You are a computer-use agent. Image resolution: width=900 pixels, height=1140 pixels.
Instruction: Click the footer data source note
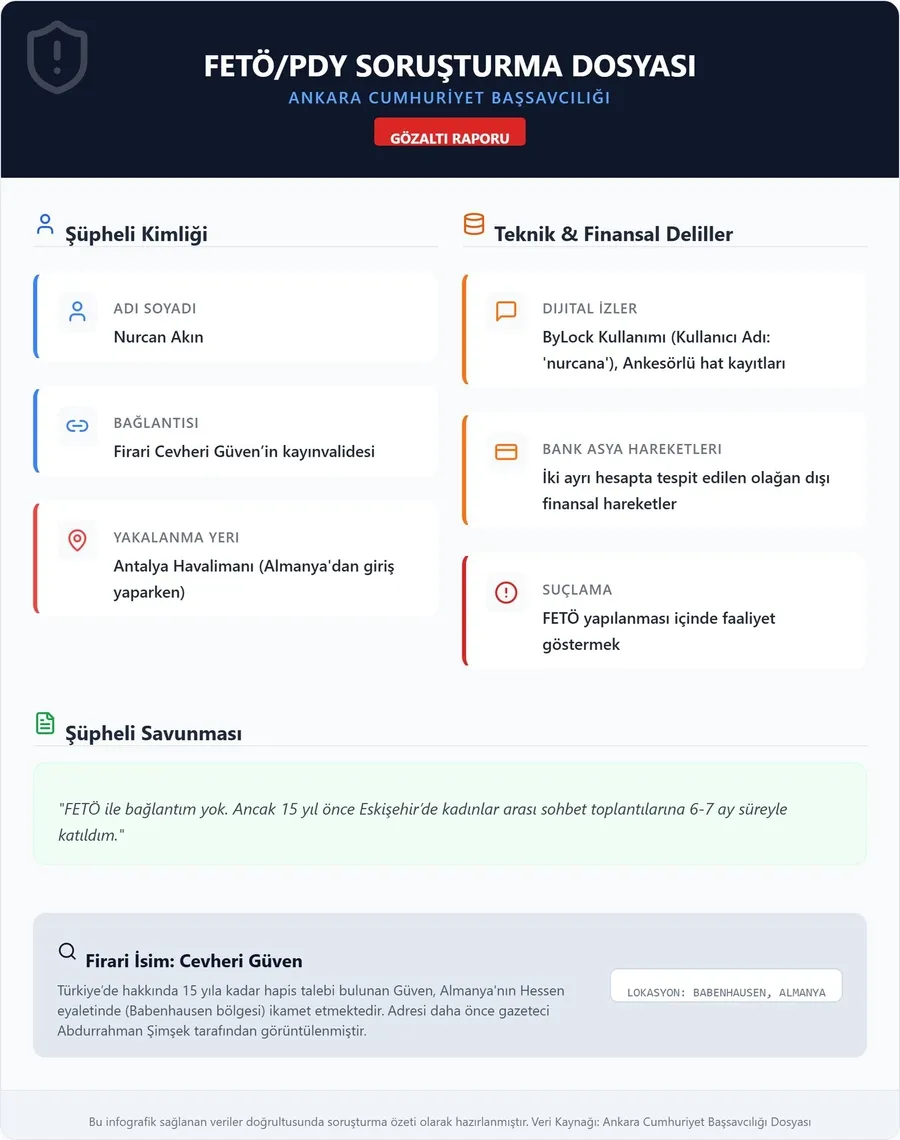point(450,1122)
